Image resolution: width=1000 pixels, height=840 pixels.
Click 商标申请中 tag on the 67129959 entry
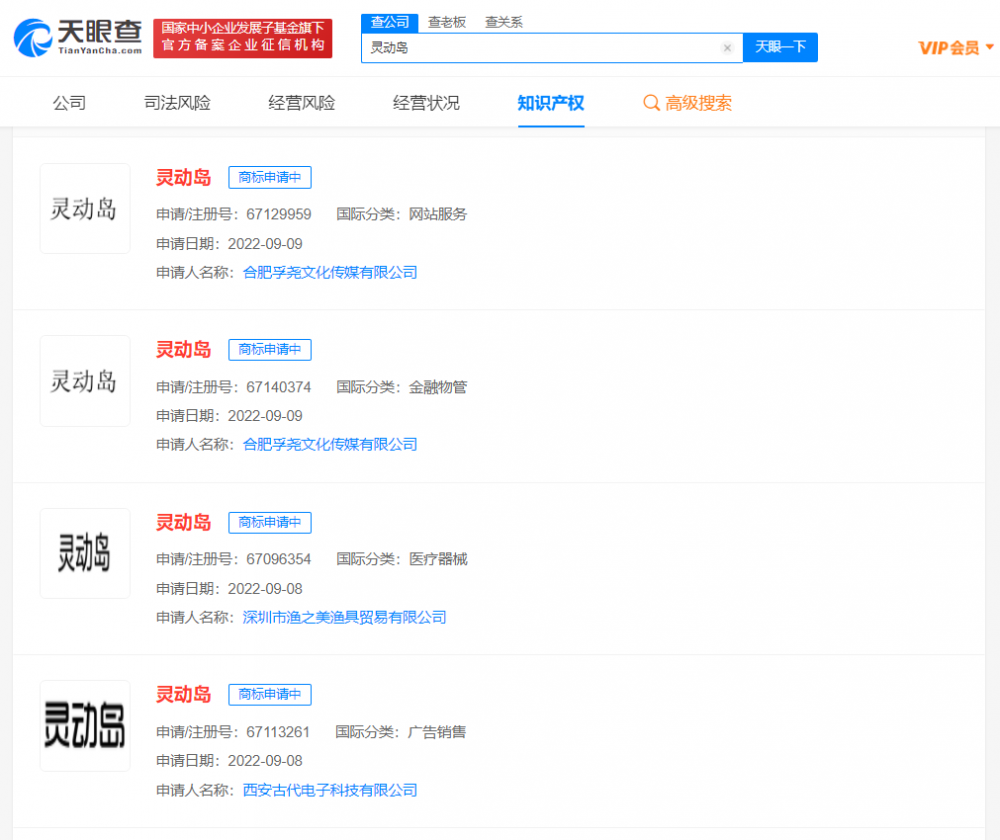(x=270, y=177)
